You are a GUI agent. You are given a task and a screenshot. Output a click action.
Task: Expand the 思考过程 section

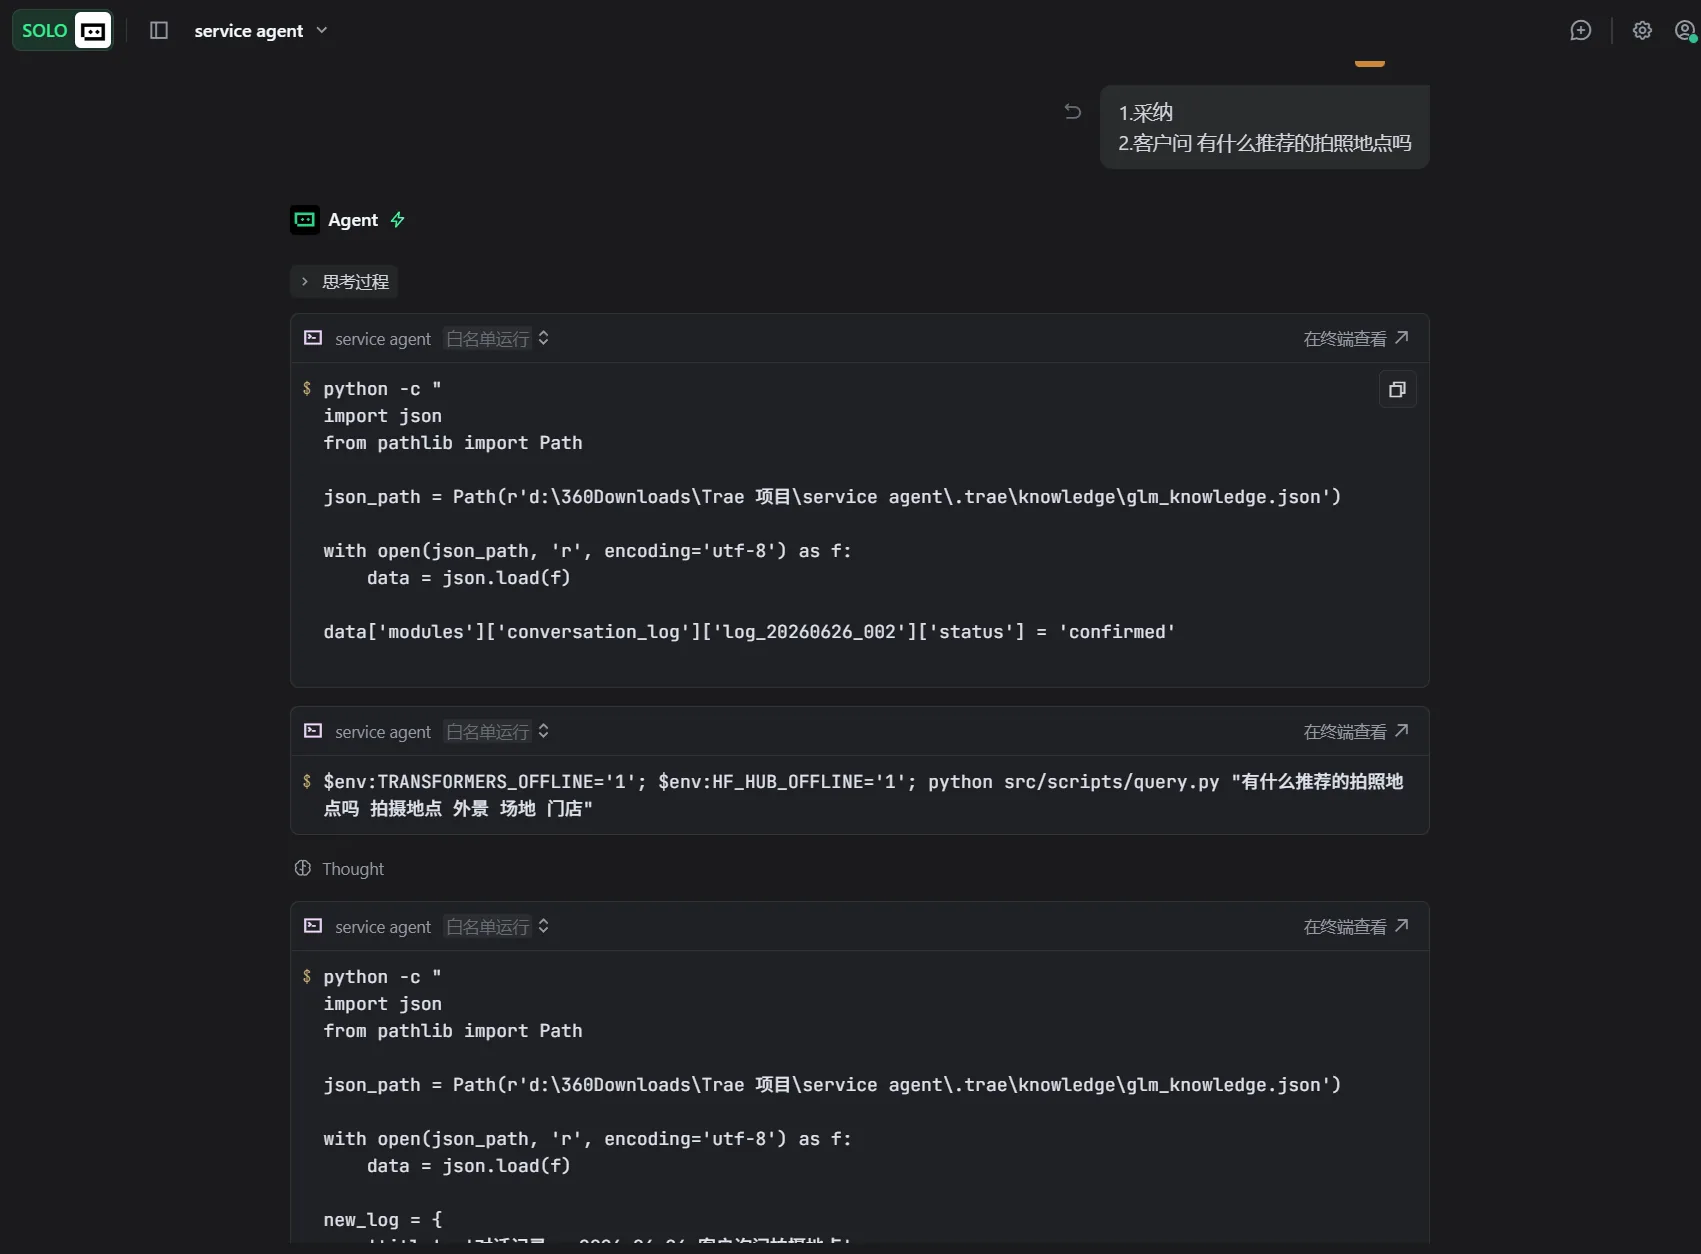pos(344,282)
